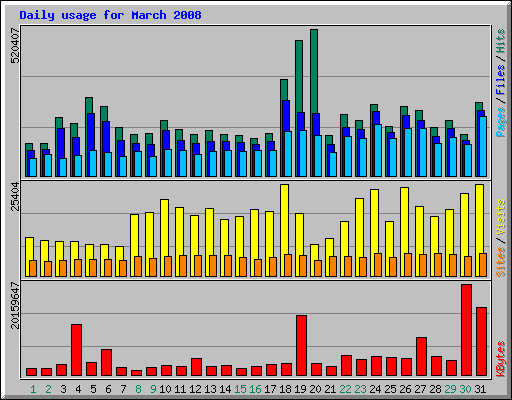Image resolution: width=512 pixels, height=400 pixels.
Task: Click day 10 label on x-axis
Action: tap(165, 389)
